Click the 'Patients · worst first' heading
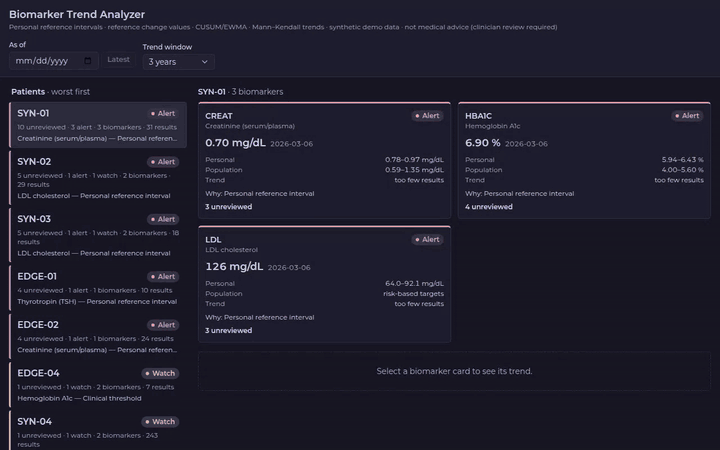Viewport: 720px width, 450px height. (51, 91)
